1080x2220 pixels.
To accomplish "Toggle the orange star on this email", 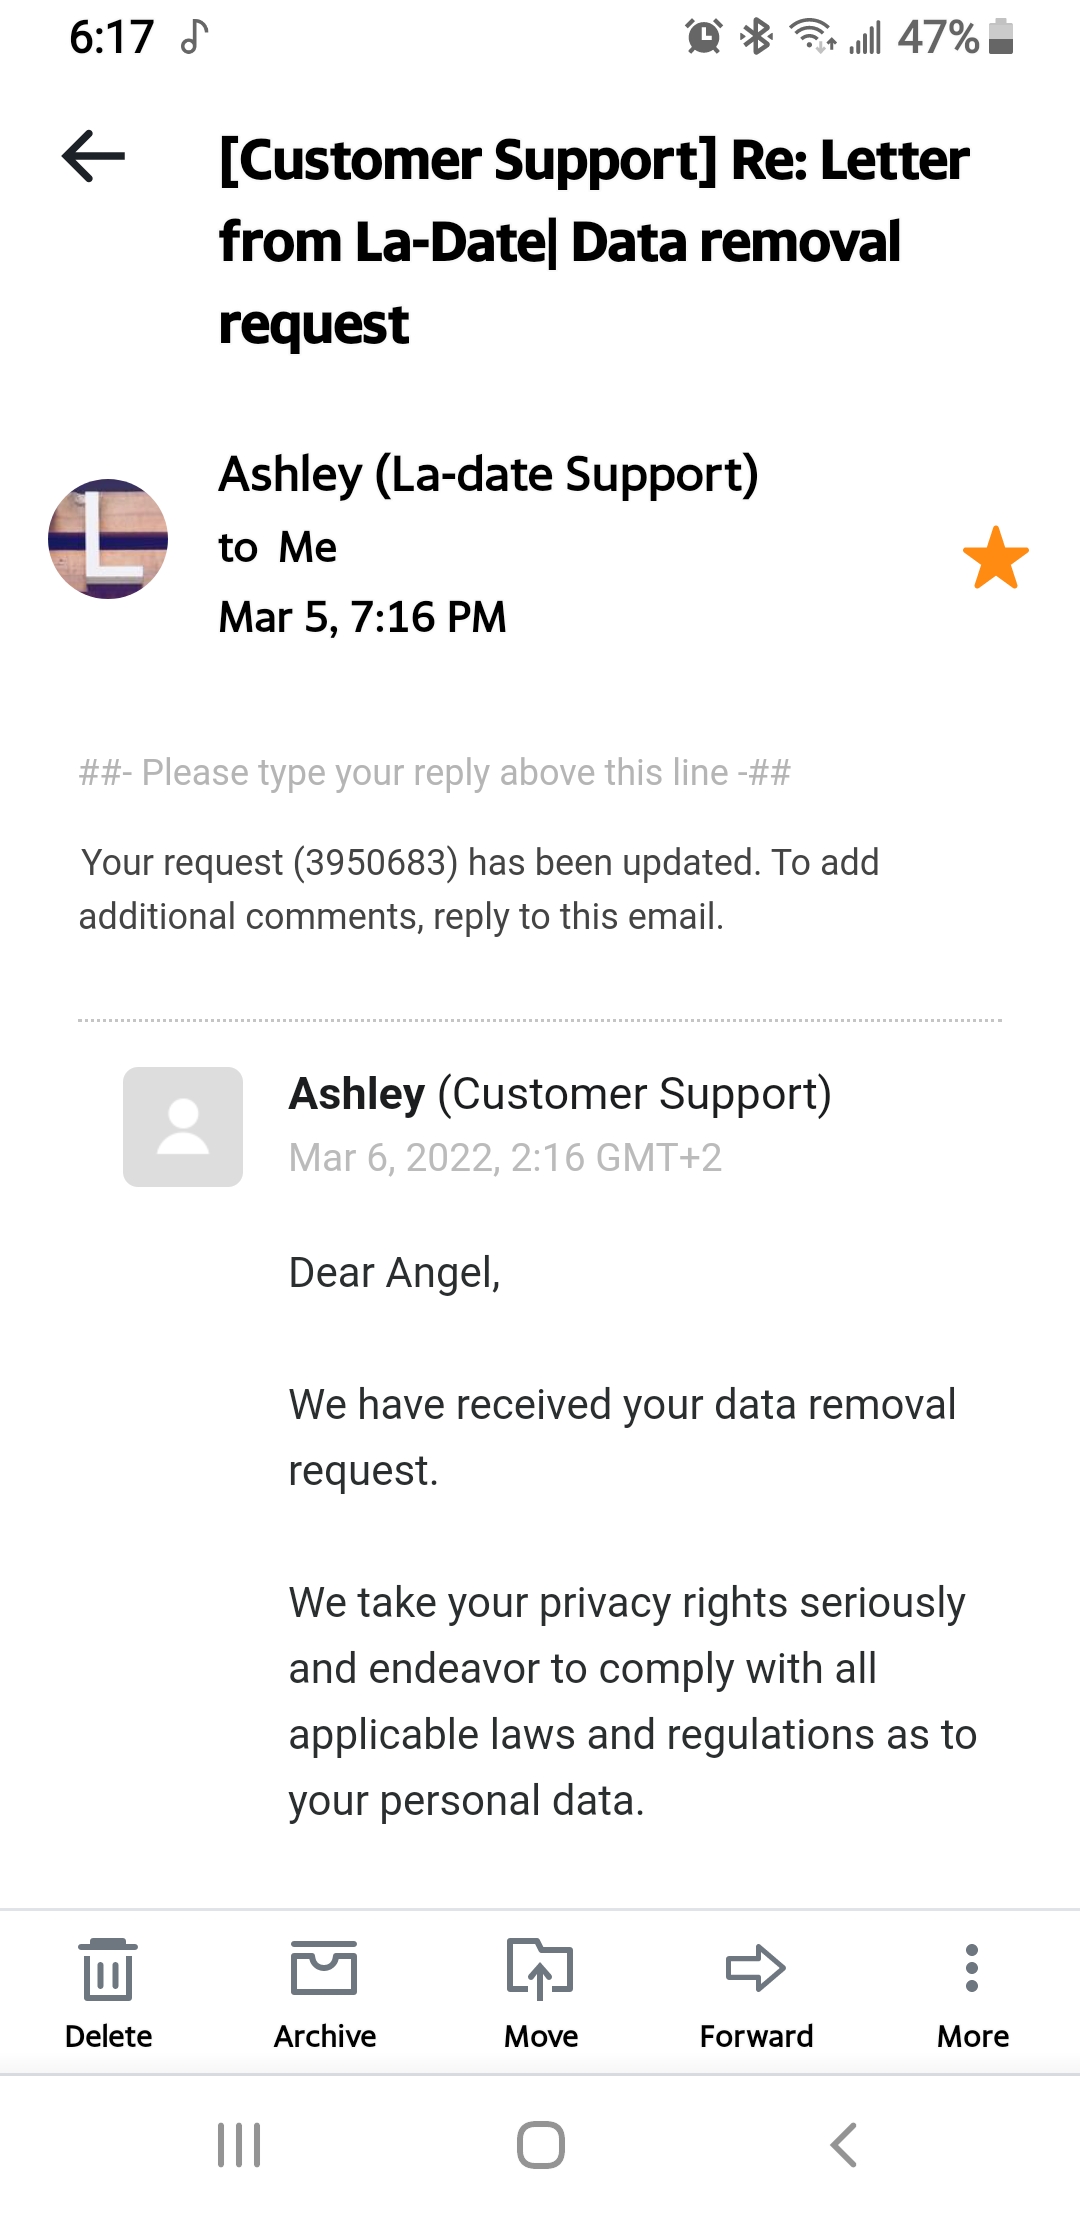I will [x=995, y=558].
